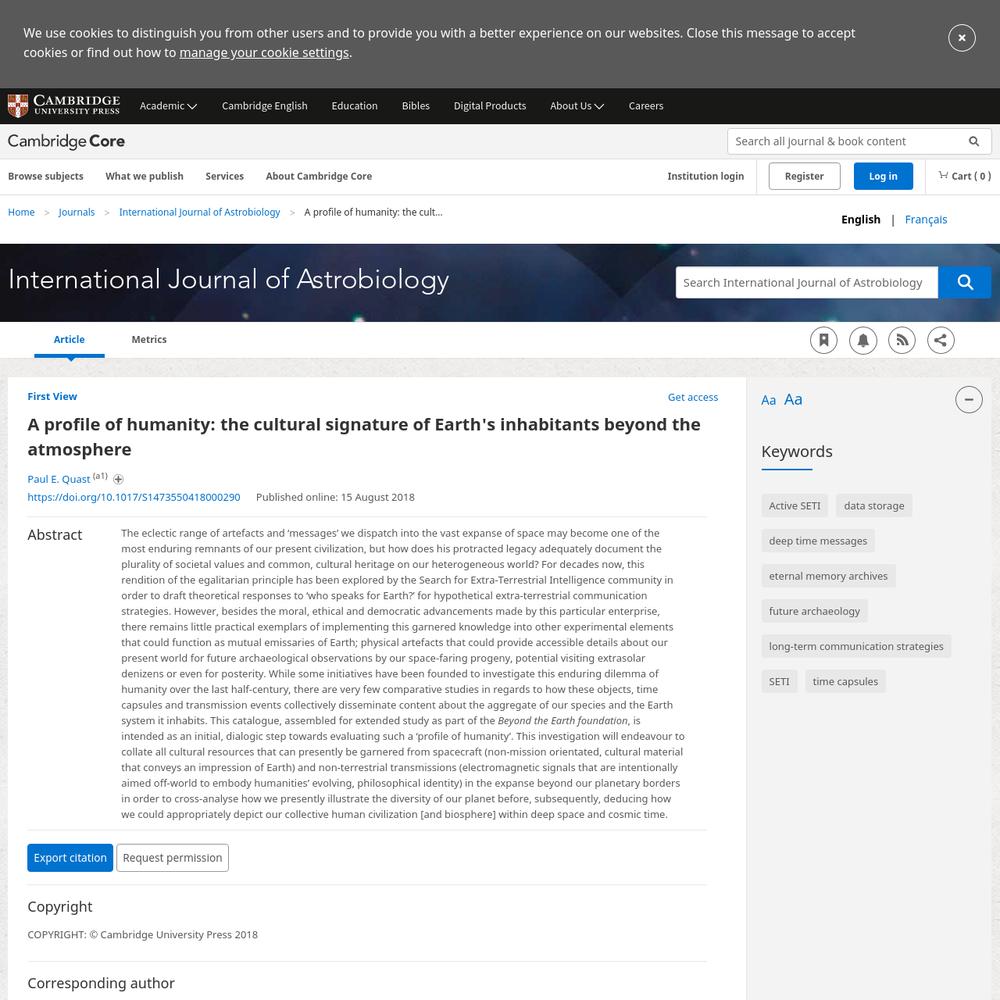Open Browse subjects menu
Viewport: 1000px width, 1000px height.
(x=46, y=176)
